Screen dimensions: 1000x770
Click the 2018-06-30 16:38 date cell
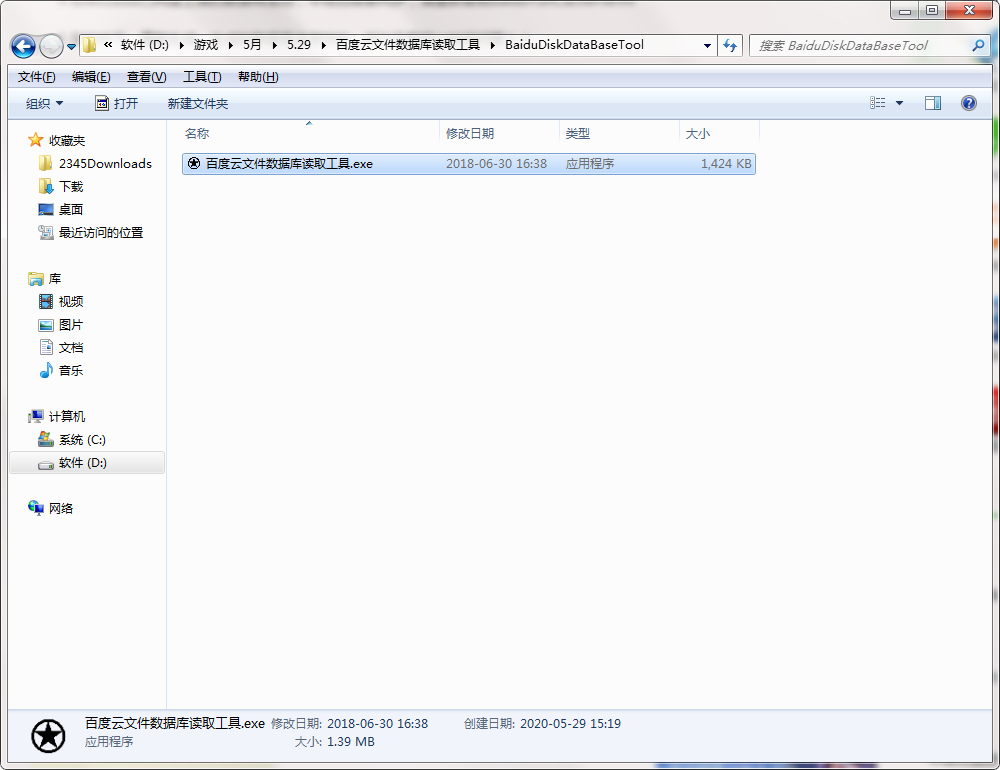[496, 164]
